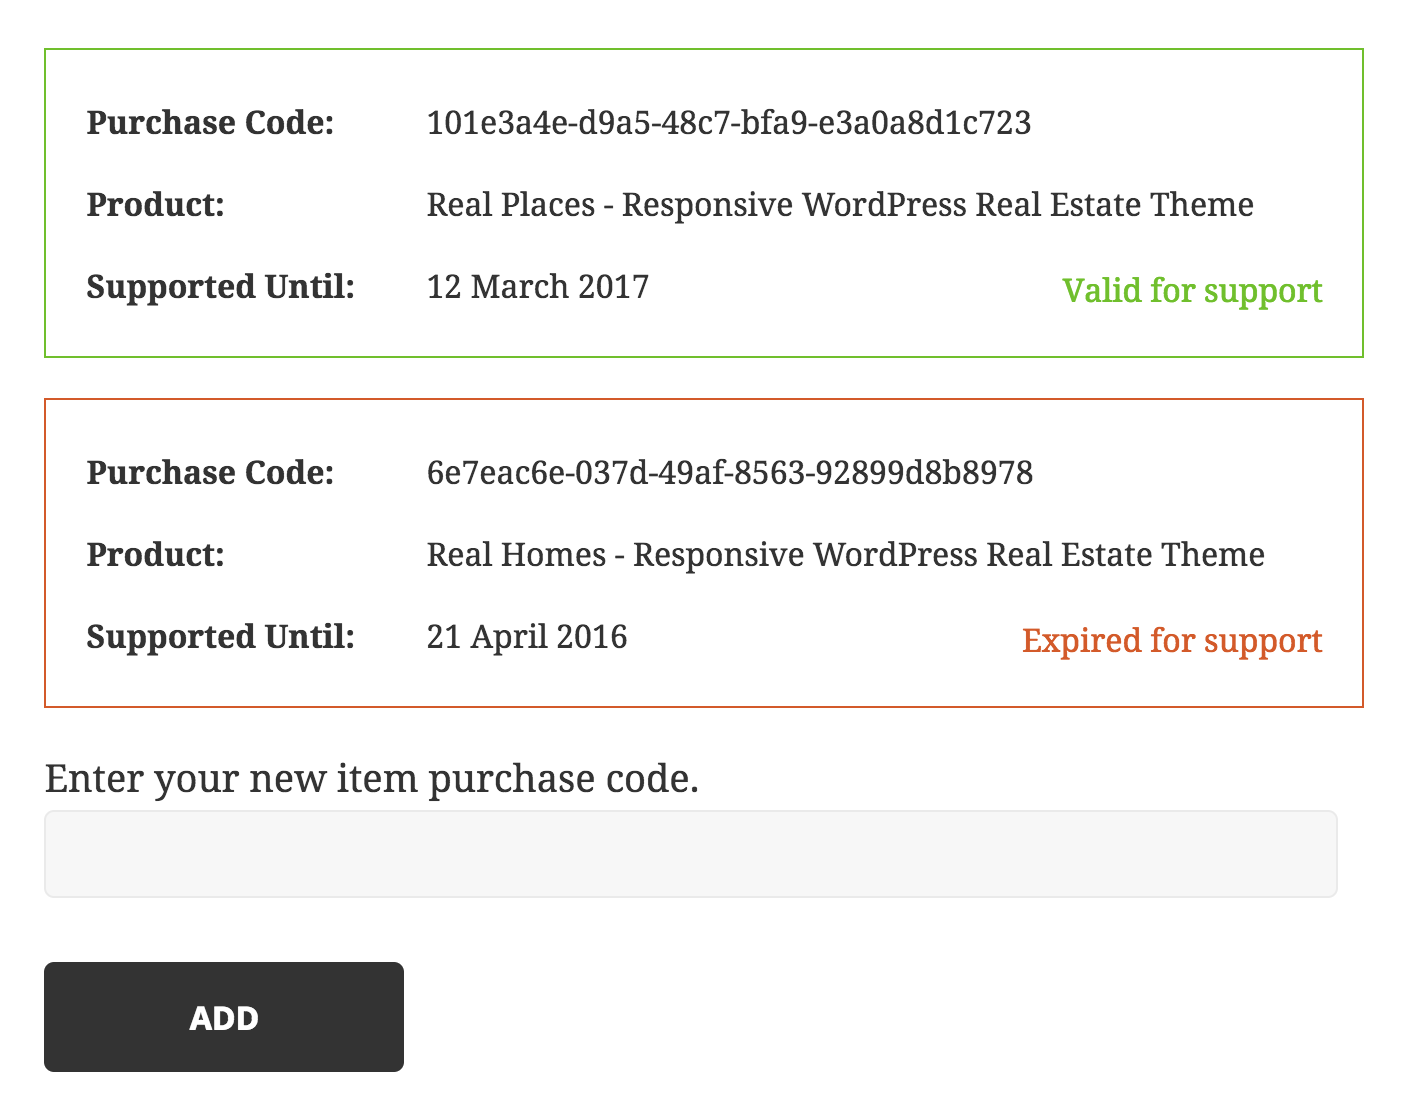The width and height of the screenshot is (1414, 1114).
Task: Click the Valid for support status
Action: (1192, 291)
